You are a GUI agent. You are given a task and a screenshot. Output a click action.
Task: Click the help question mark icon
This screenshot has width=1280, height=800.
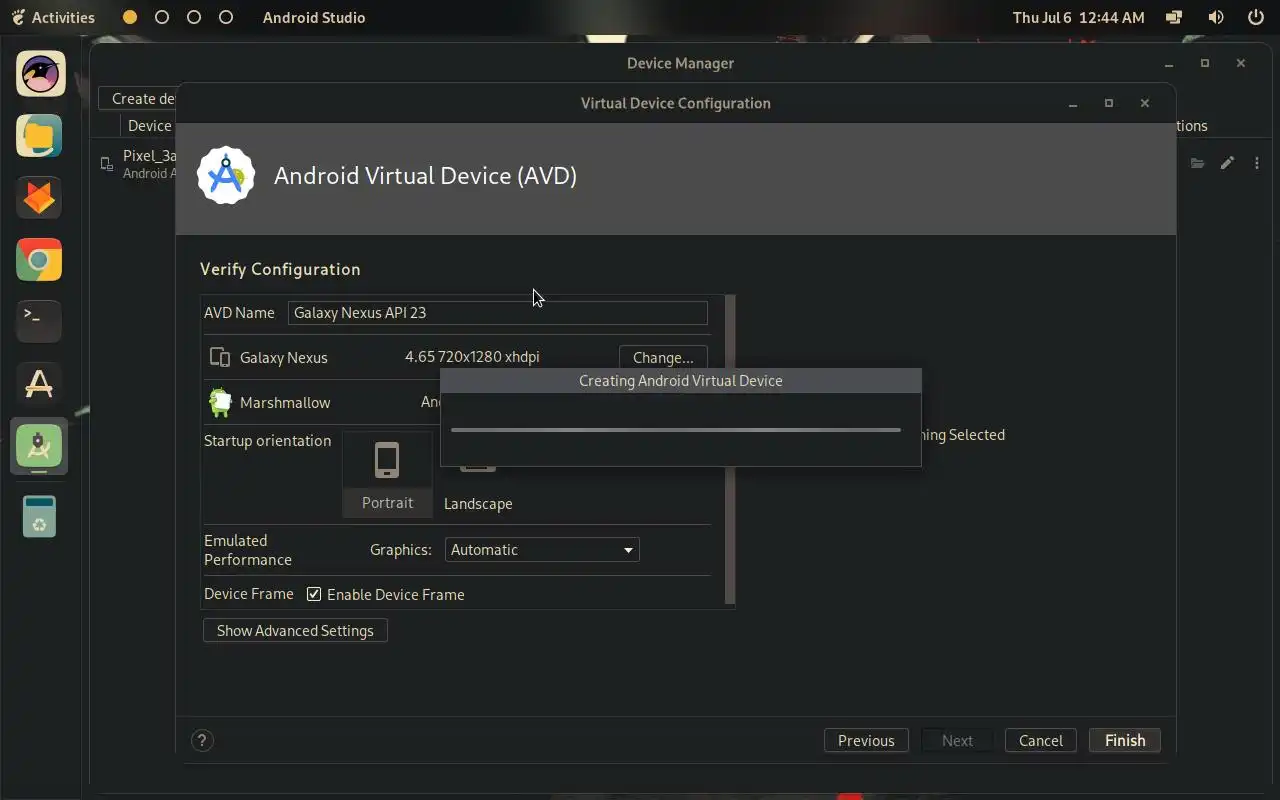(x=202, y=740)
